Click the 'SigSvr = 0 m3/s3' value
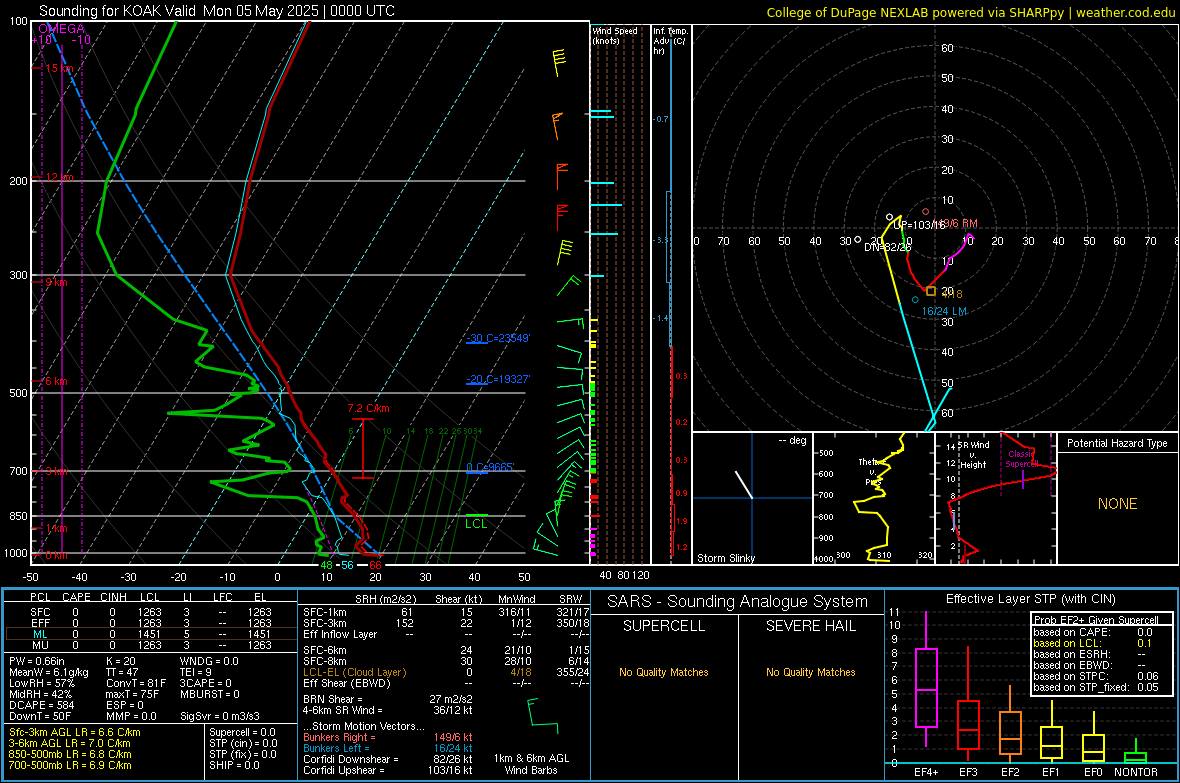The image size is (1180, 783). pos(220,716)
